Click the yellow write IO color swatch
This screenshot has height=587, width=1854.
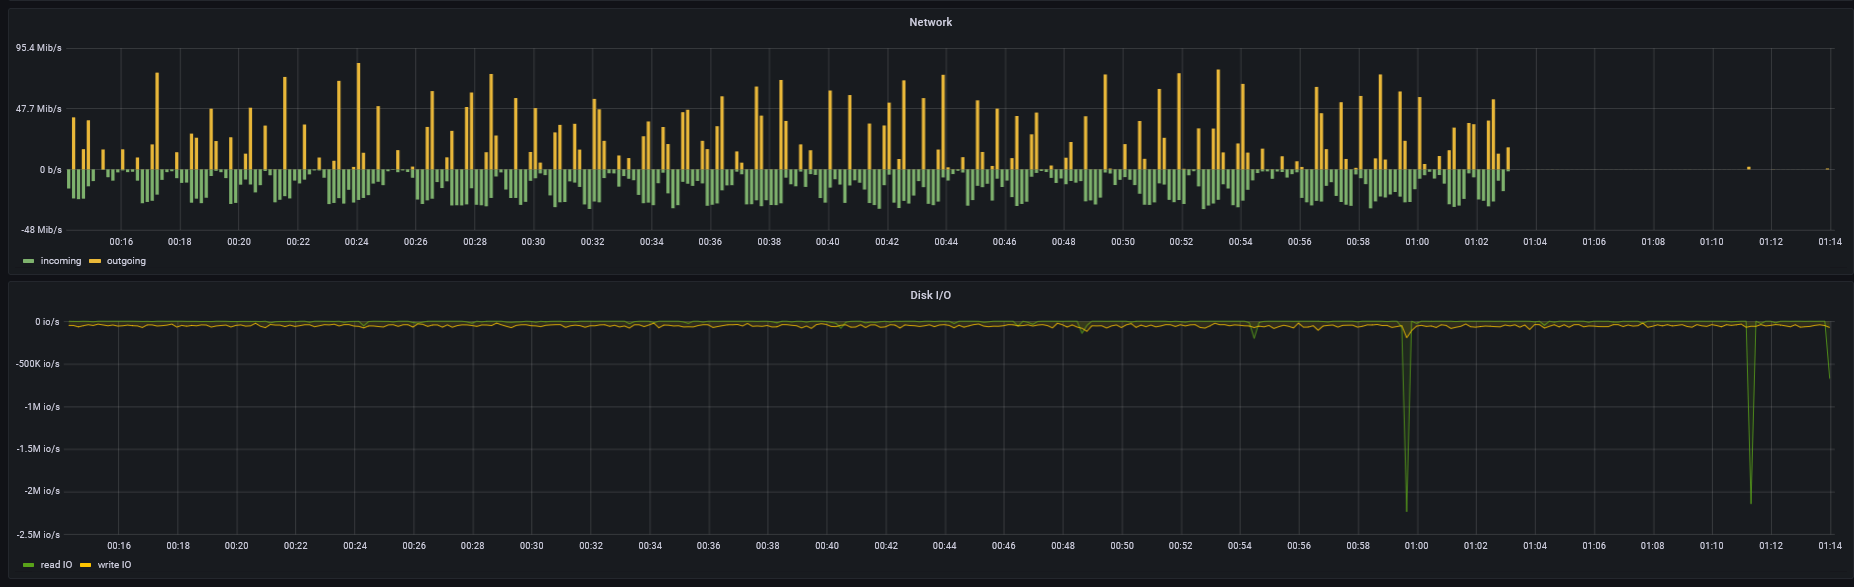pos(86,565)
